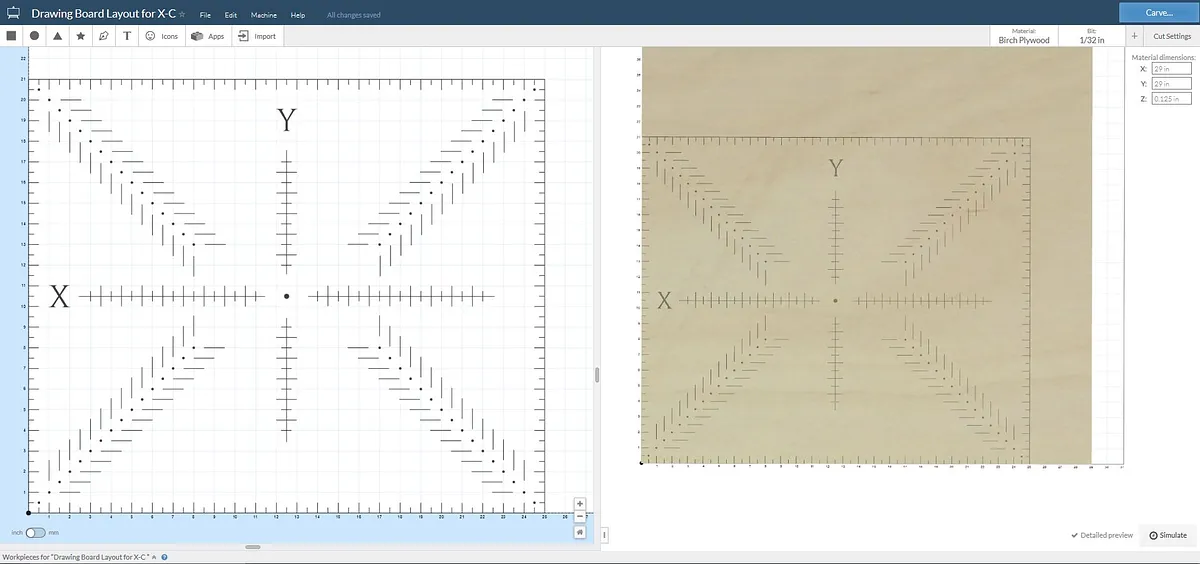Screen dimensions: 1200x564
Task: Select the Text tool
Action: pos(128,35)
